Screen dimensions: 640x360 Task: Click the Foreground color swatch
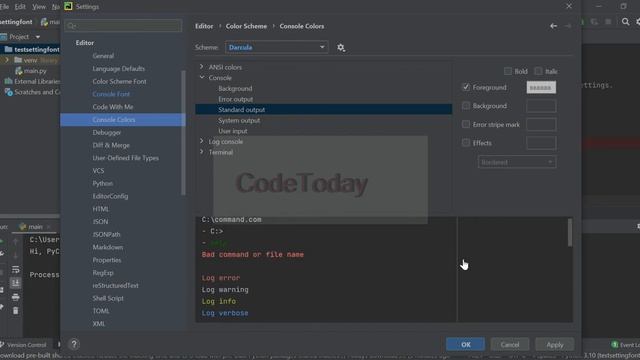[x=541, y=87]
